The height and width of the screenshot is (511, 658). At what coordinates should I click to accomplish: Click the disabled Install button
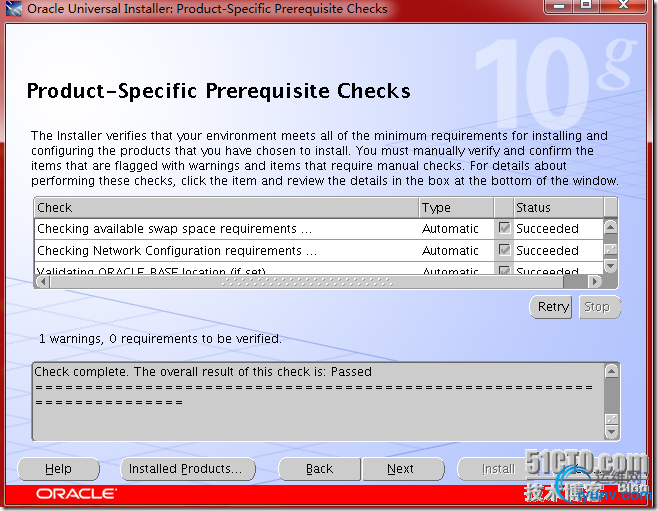pos(498,468)
